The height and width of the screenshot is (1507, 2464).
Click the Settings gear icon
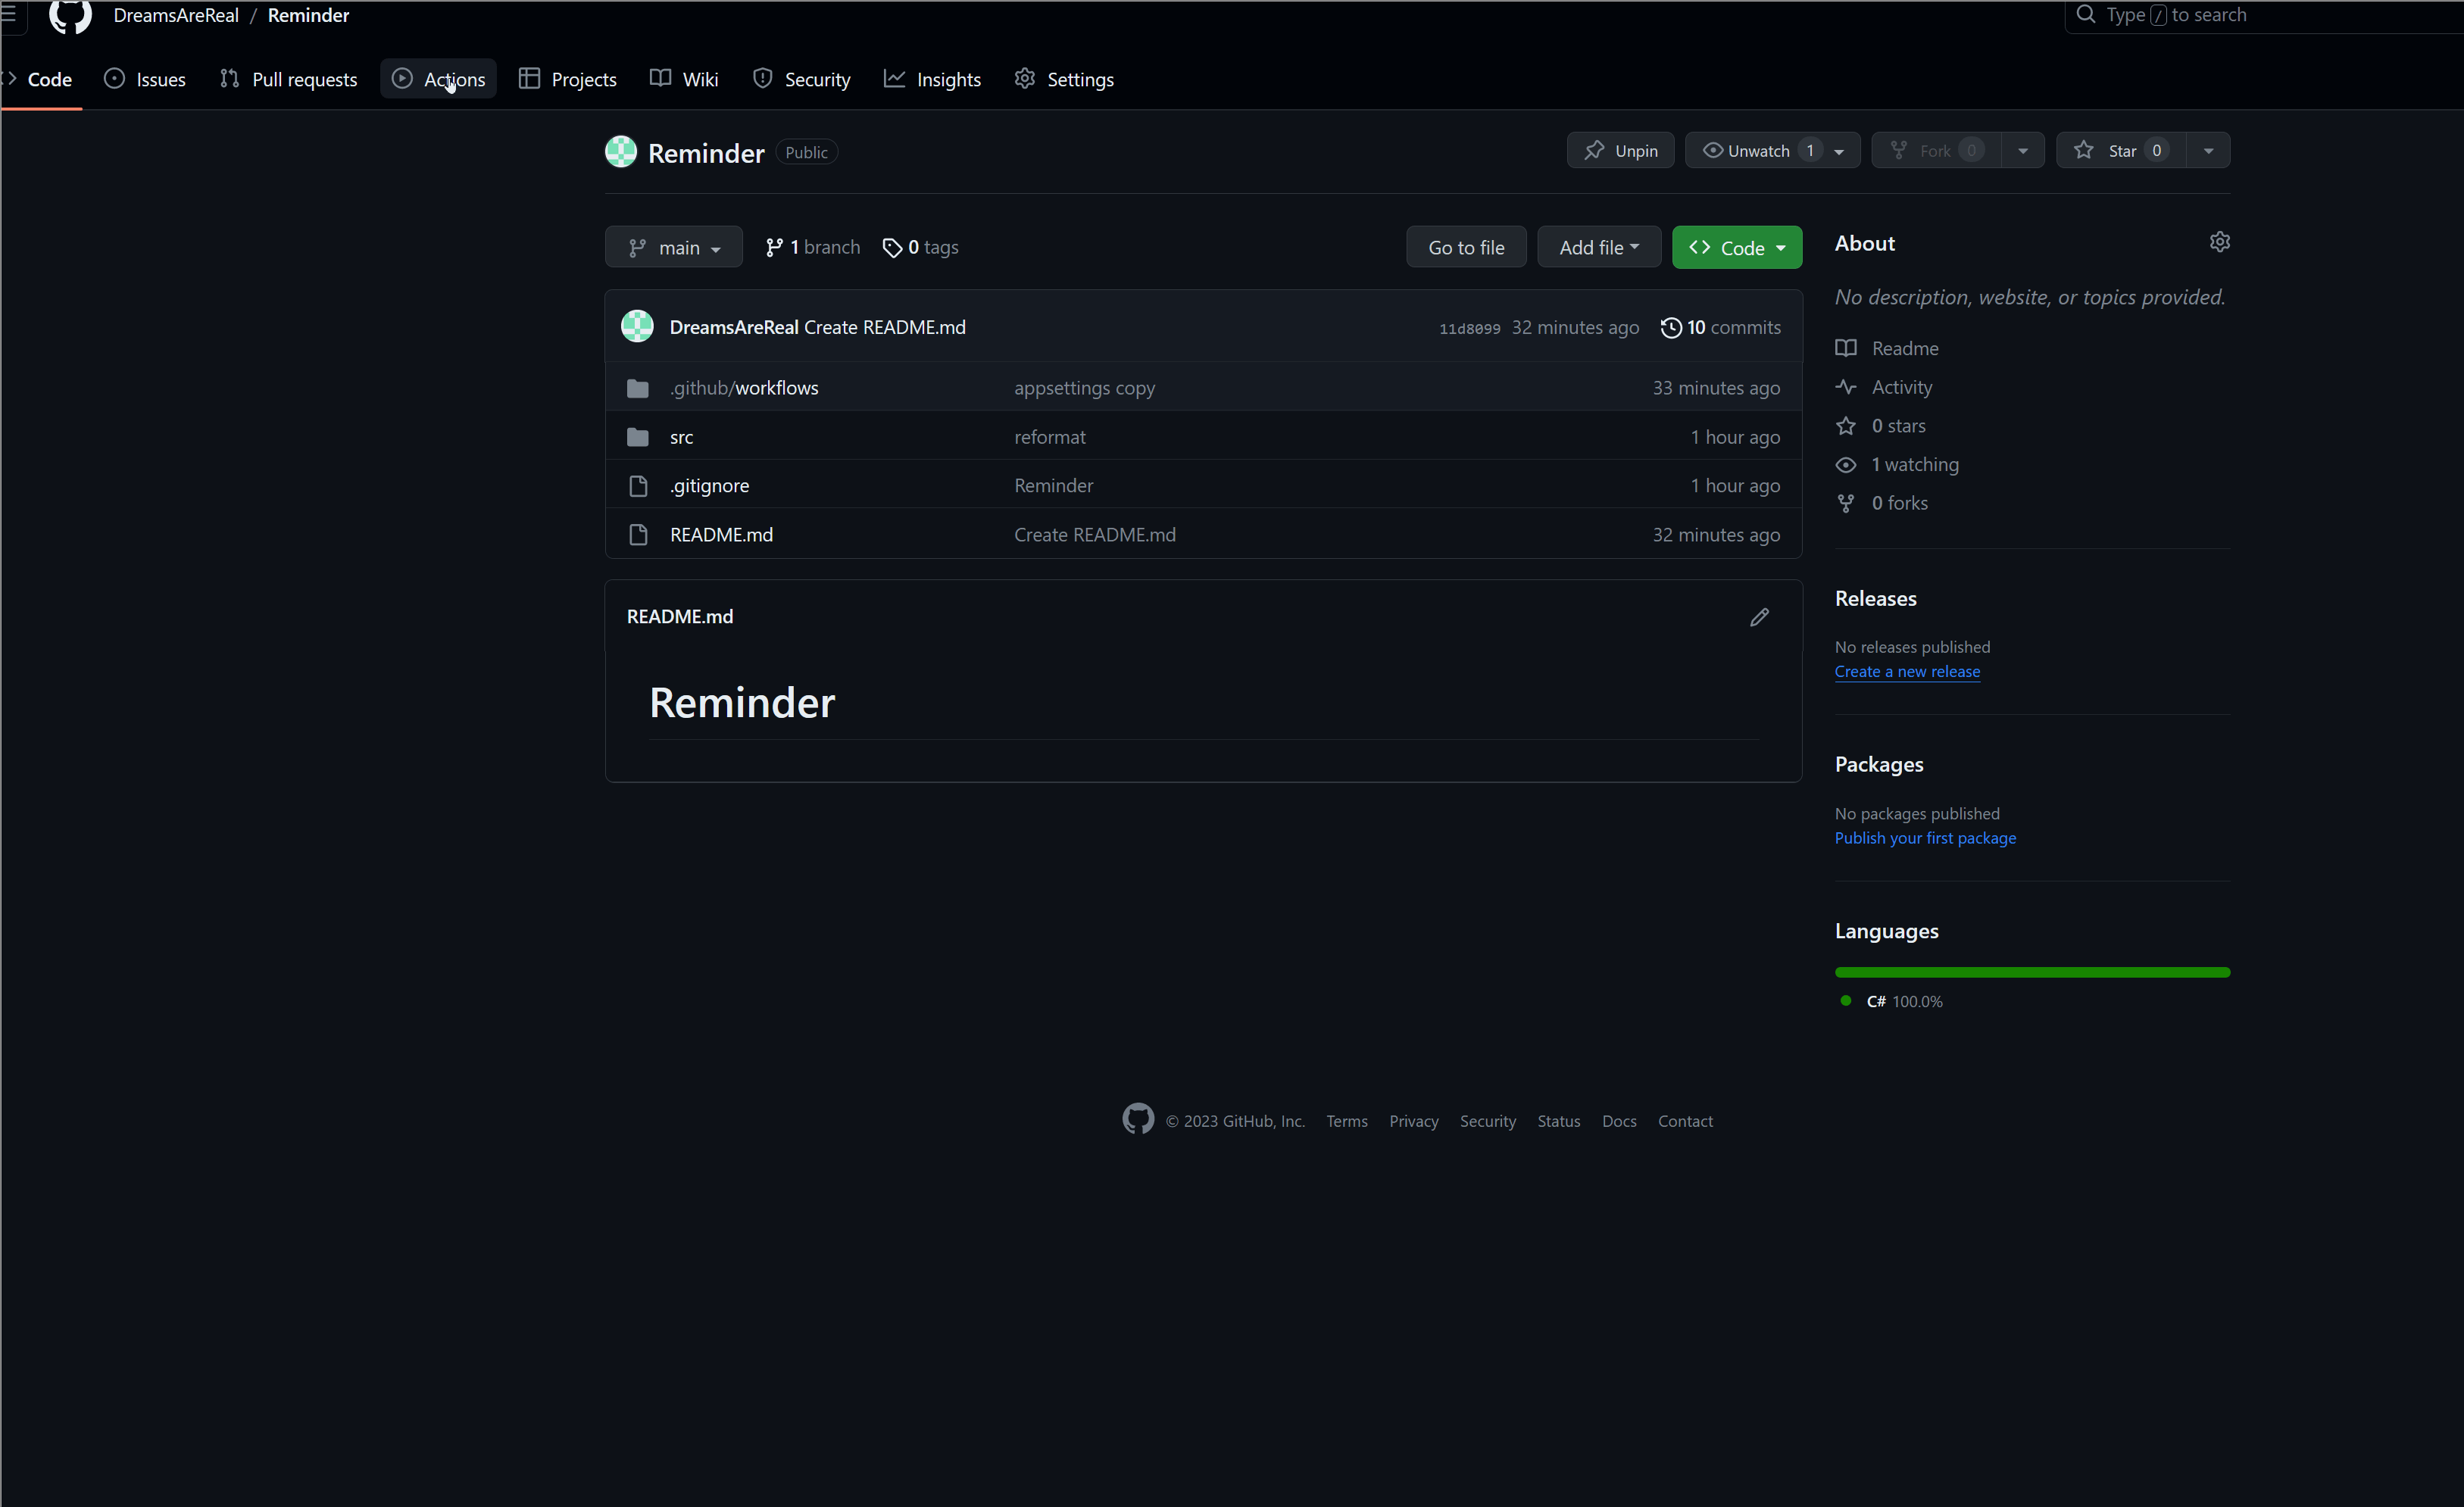coord(1024,77)
